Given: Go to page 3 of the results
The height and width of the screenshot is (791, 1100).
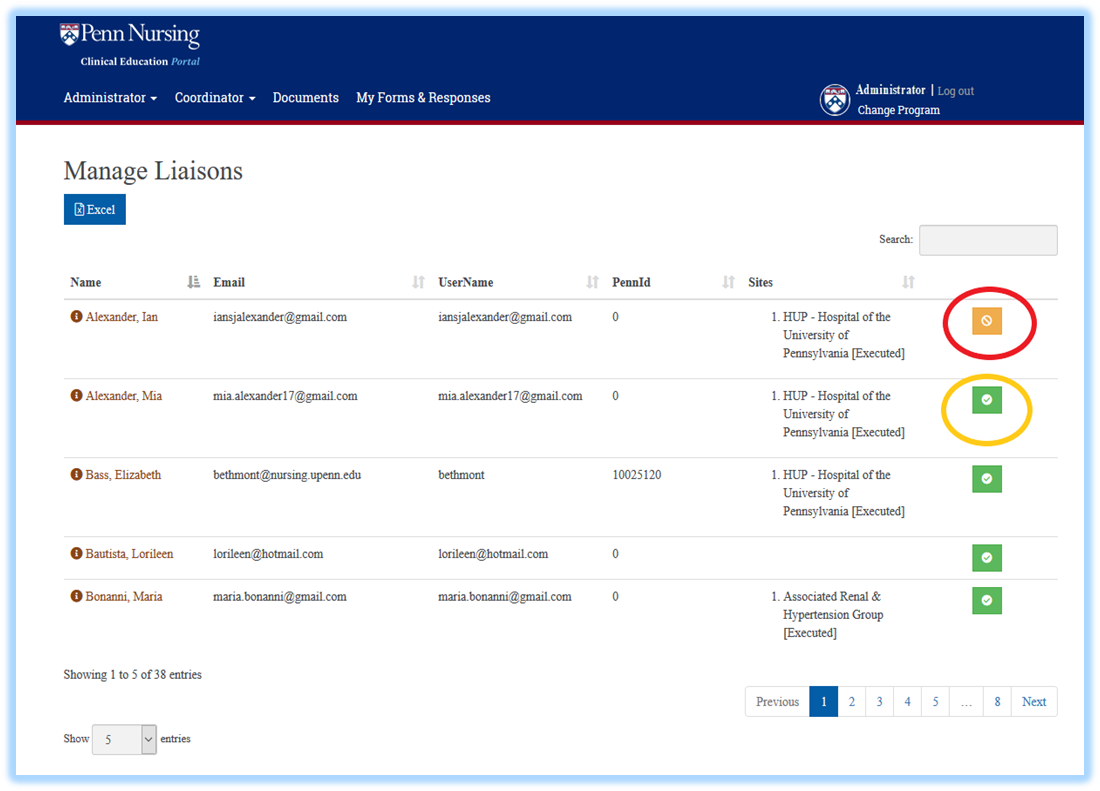Looking at the screenshot, I should click(879, 701).
